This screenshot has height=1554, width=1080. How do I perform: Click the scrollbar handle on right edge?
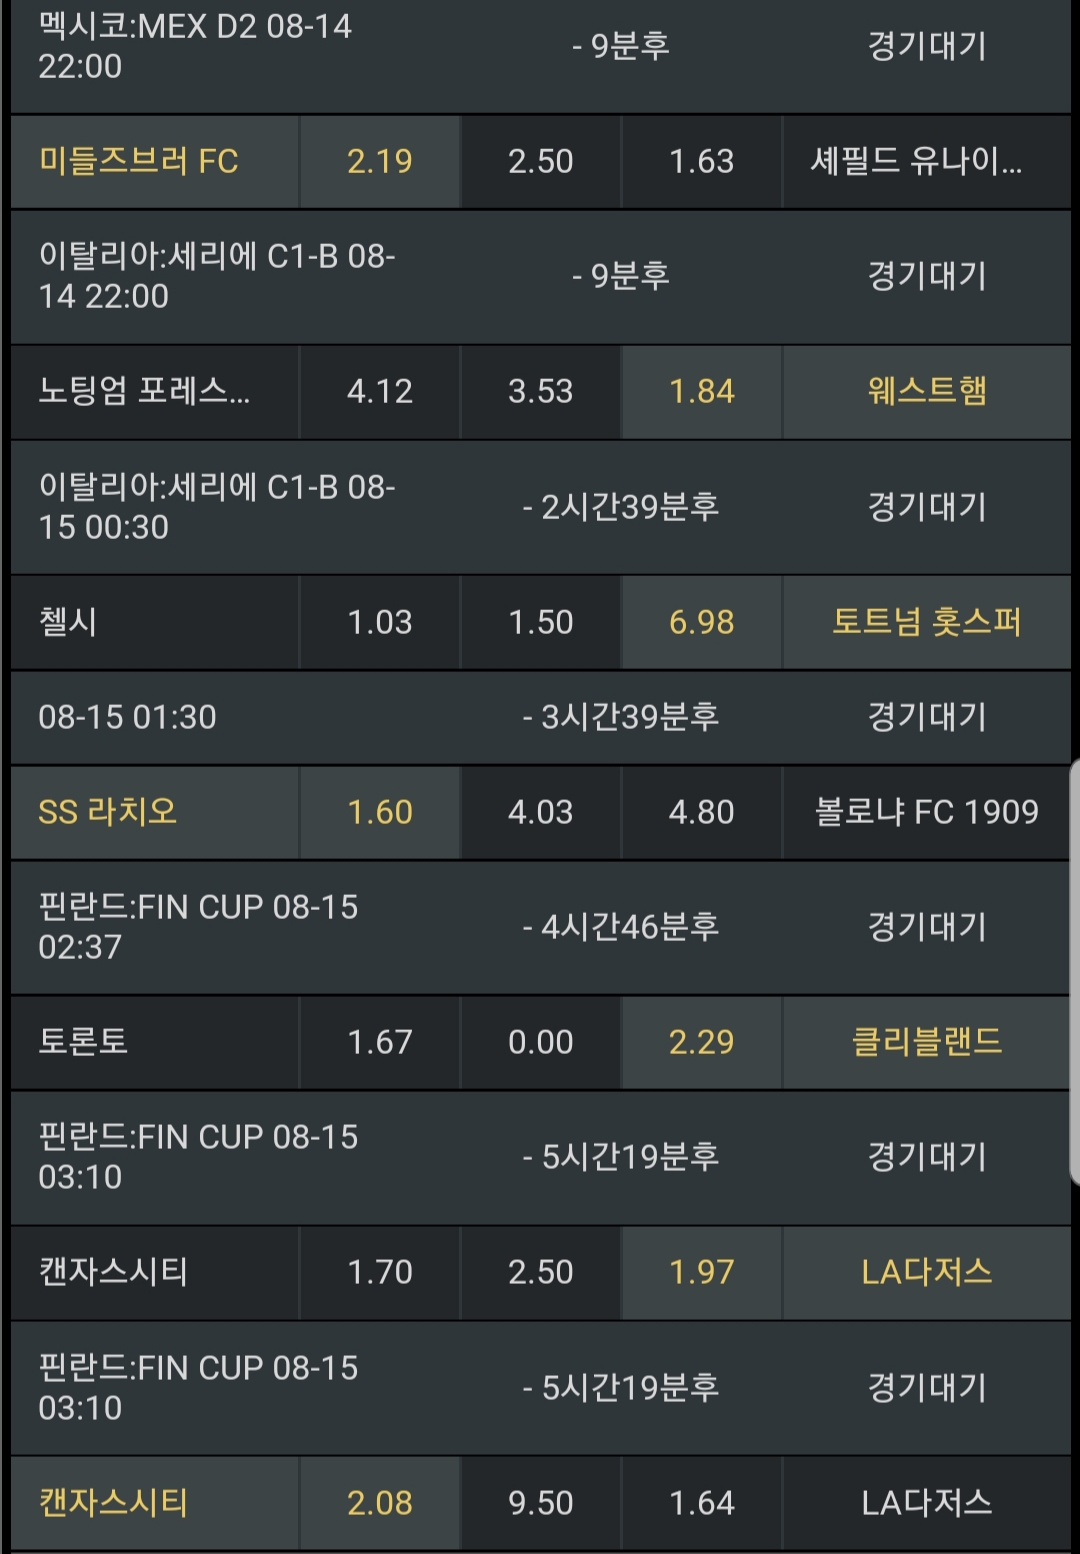click(x=1075, y=972)
